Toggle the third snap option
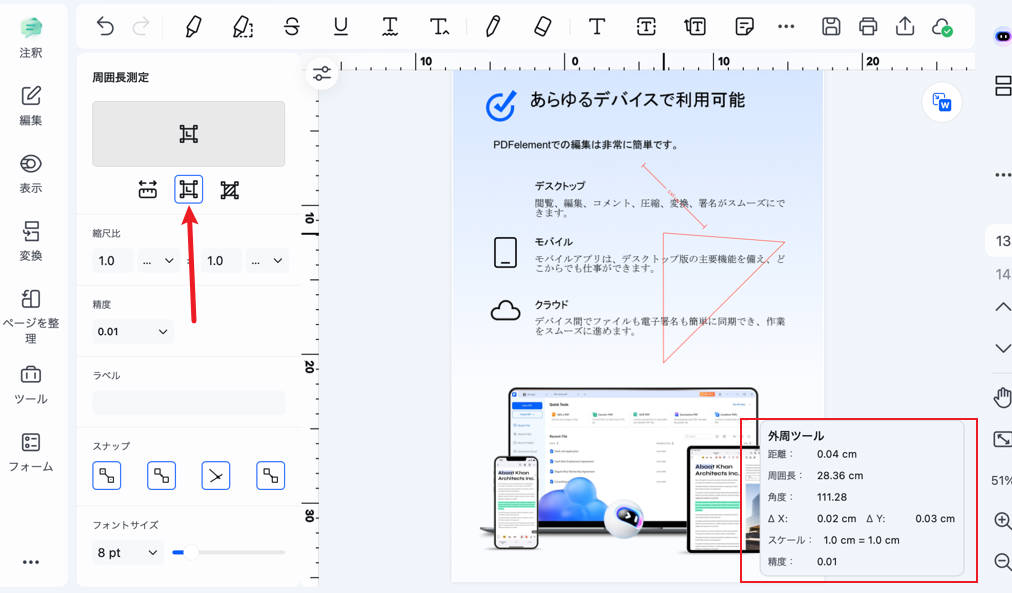 click(216, 476)
